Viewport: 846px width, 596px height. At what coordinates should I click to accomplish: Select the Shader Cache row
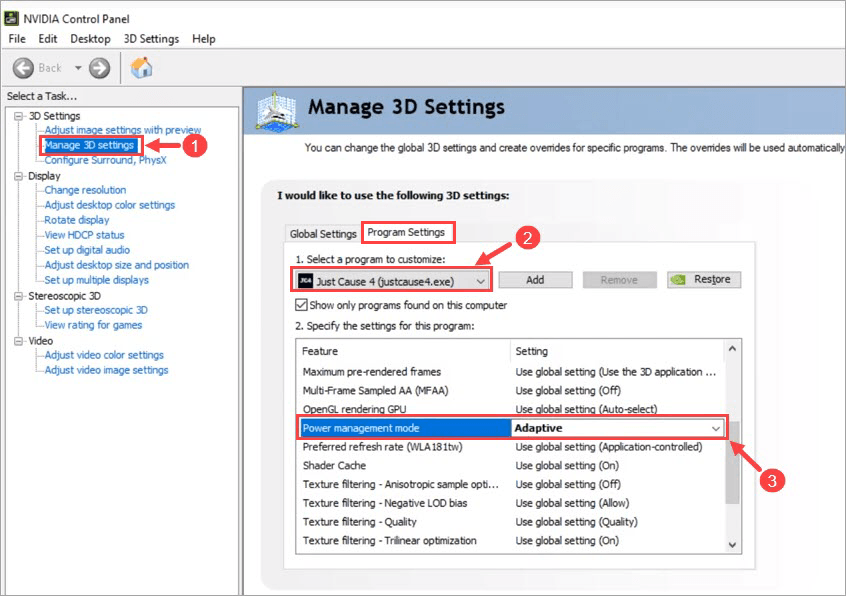click(x=509, y=465)
